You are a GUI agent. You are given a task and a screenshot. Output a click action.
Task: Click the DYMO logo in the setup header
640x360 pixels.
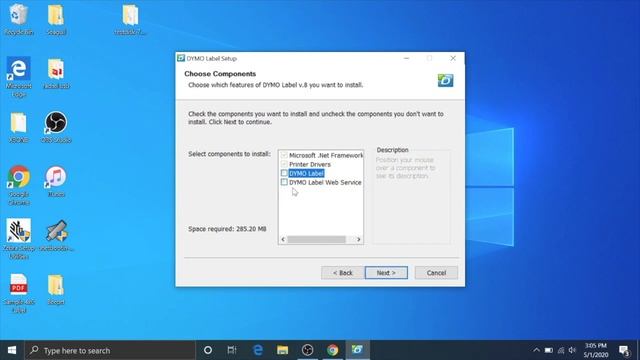pyautogui.click(x=445, y=80)
